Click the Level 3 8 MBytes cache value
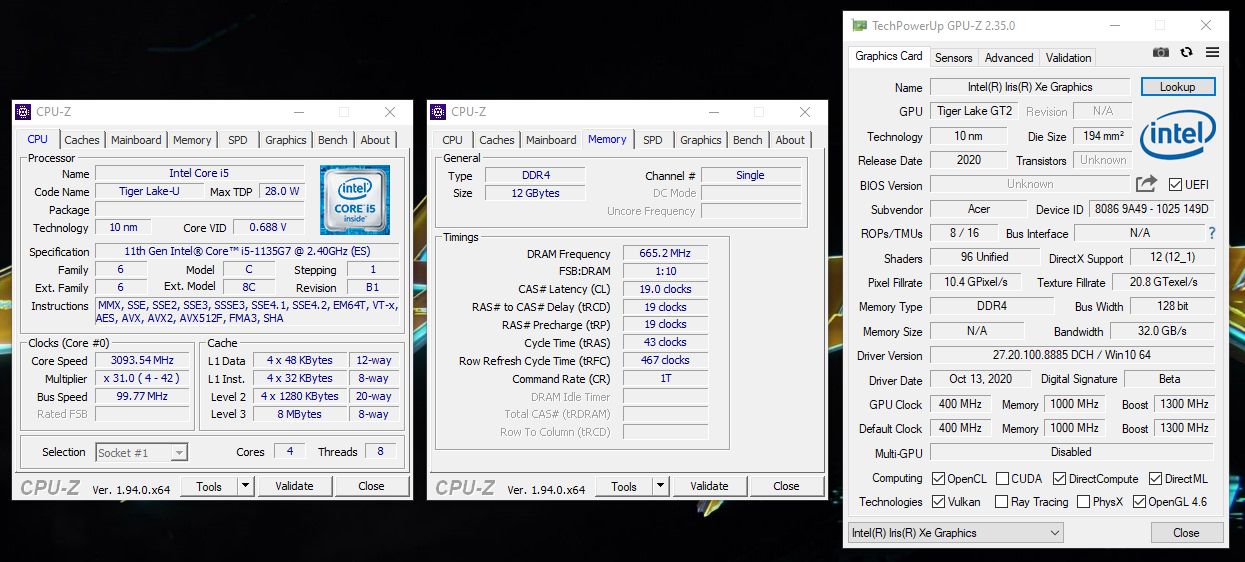 (x=300, y=414)
